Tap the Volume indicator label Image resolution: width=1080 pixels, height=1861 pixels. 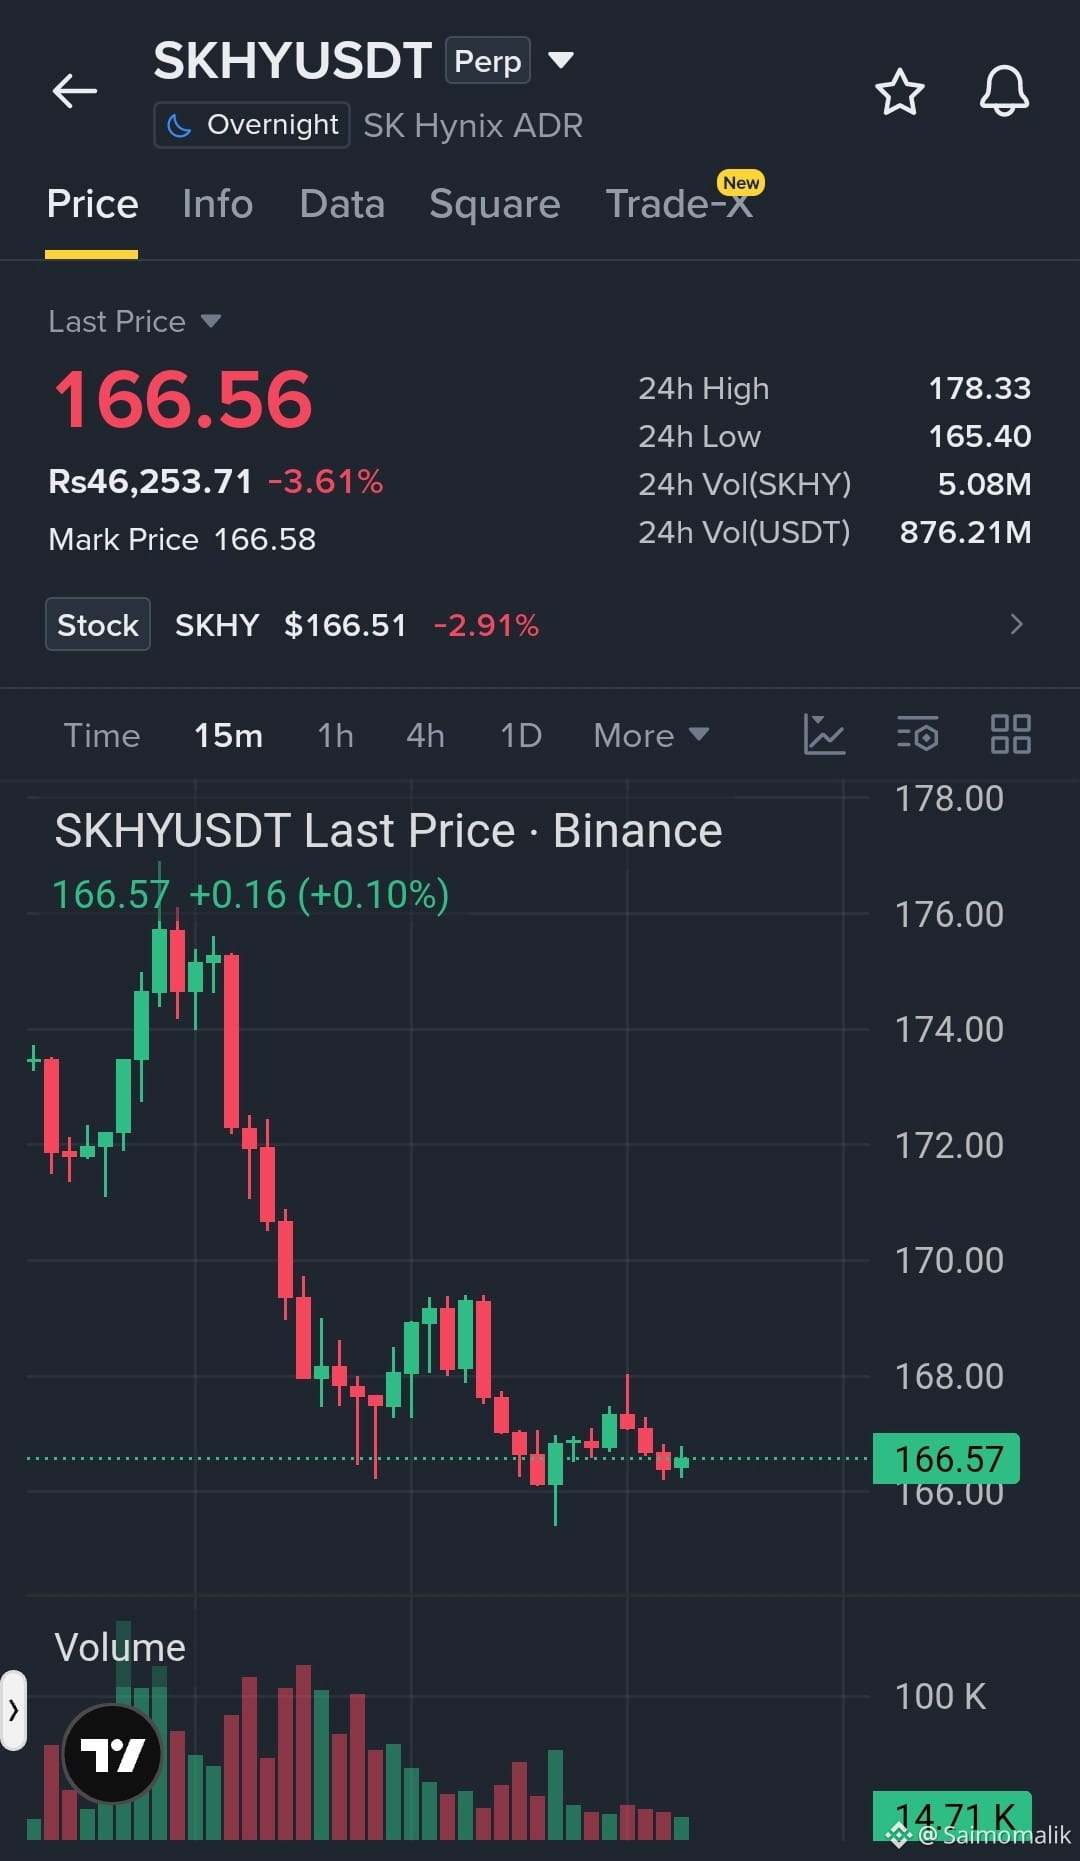[x=120, y=1647]
